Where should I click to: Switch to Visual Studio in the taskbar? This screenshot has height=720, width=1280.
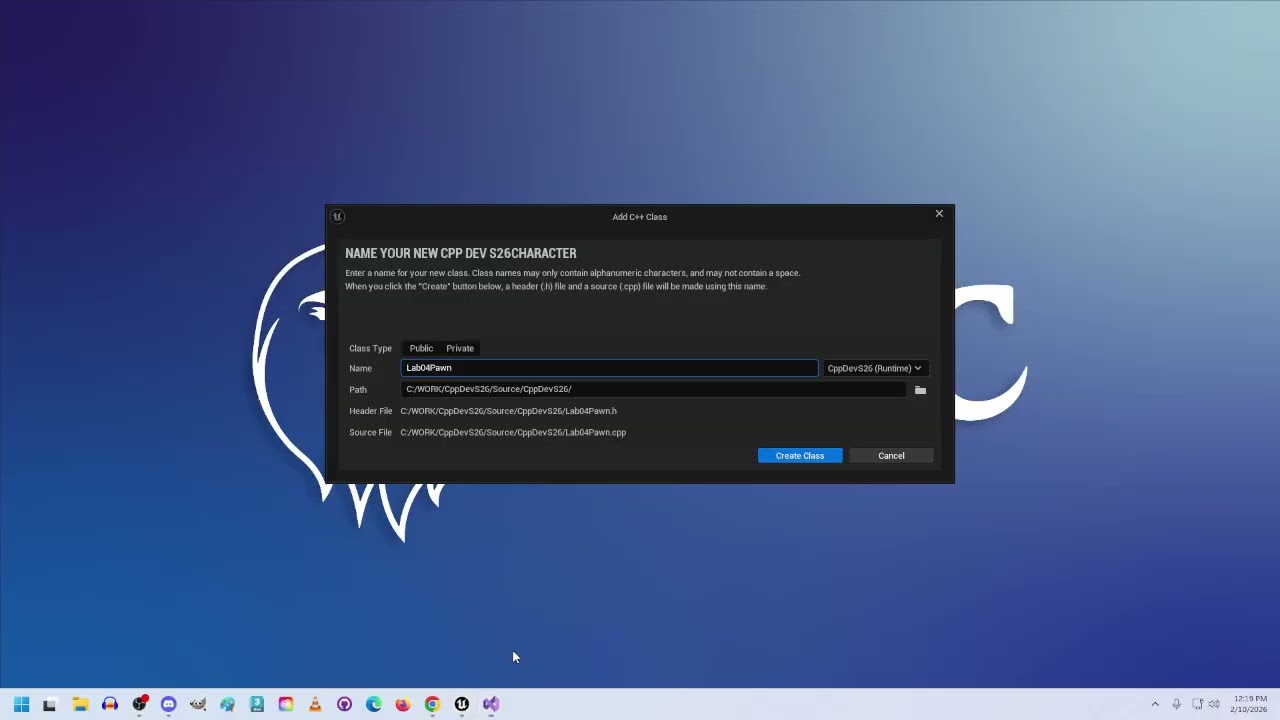(x=491, y=704)
